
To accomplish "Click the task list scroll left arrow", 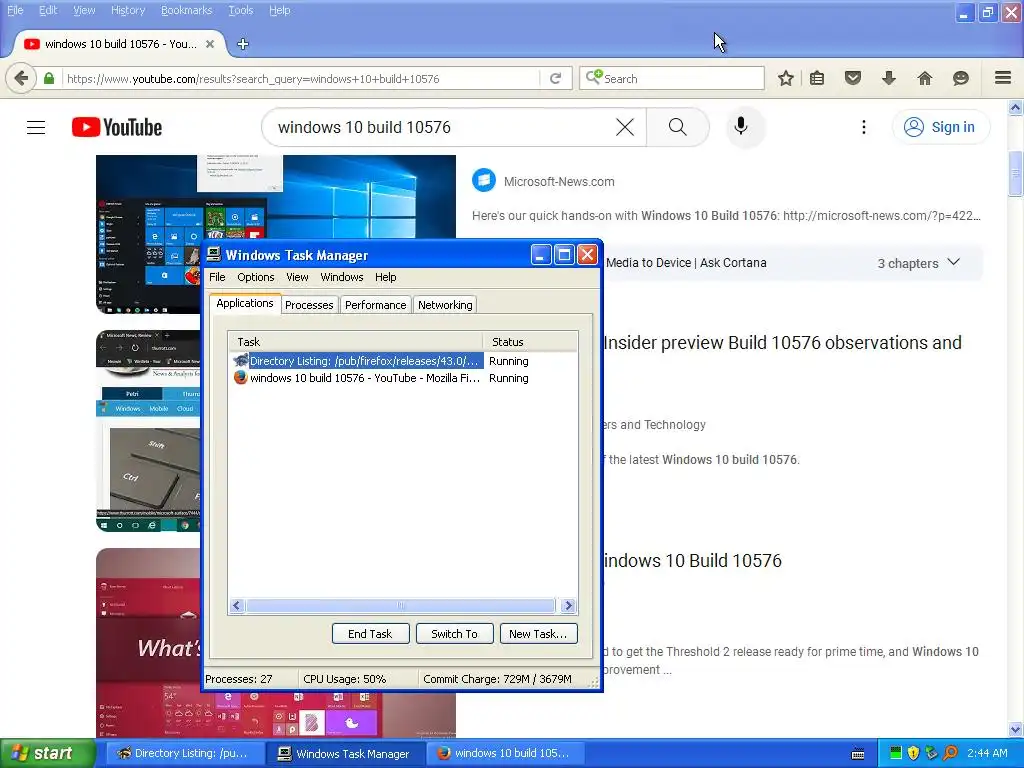I will point(236,606).
